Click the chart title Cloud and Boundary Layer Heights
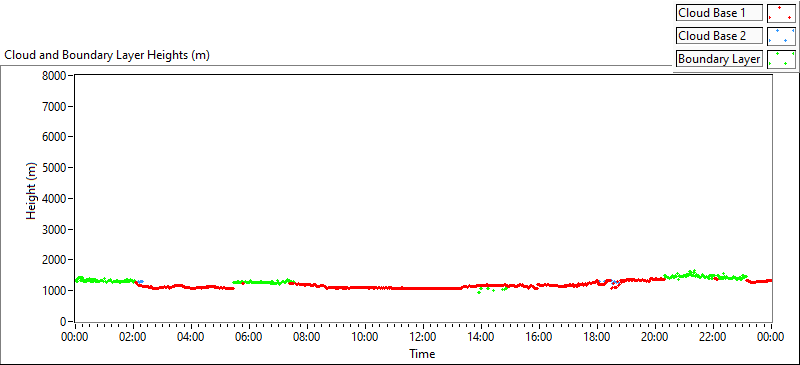 107,56
